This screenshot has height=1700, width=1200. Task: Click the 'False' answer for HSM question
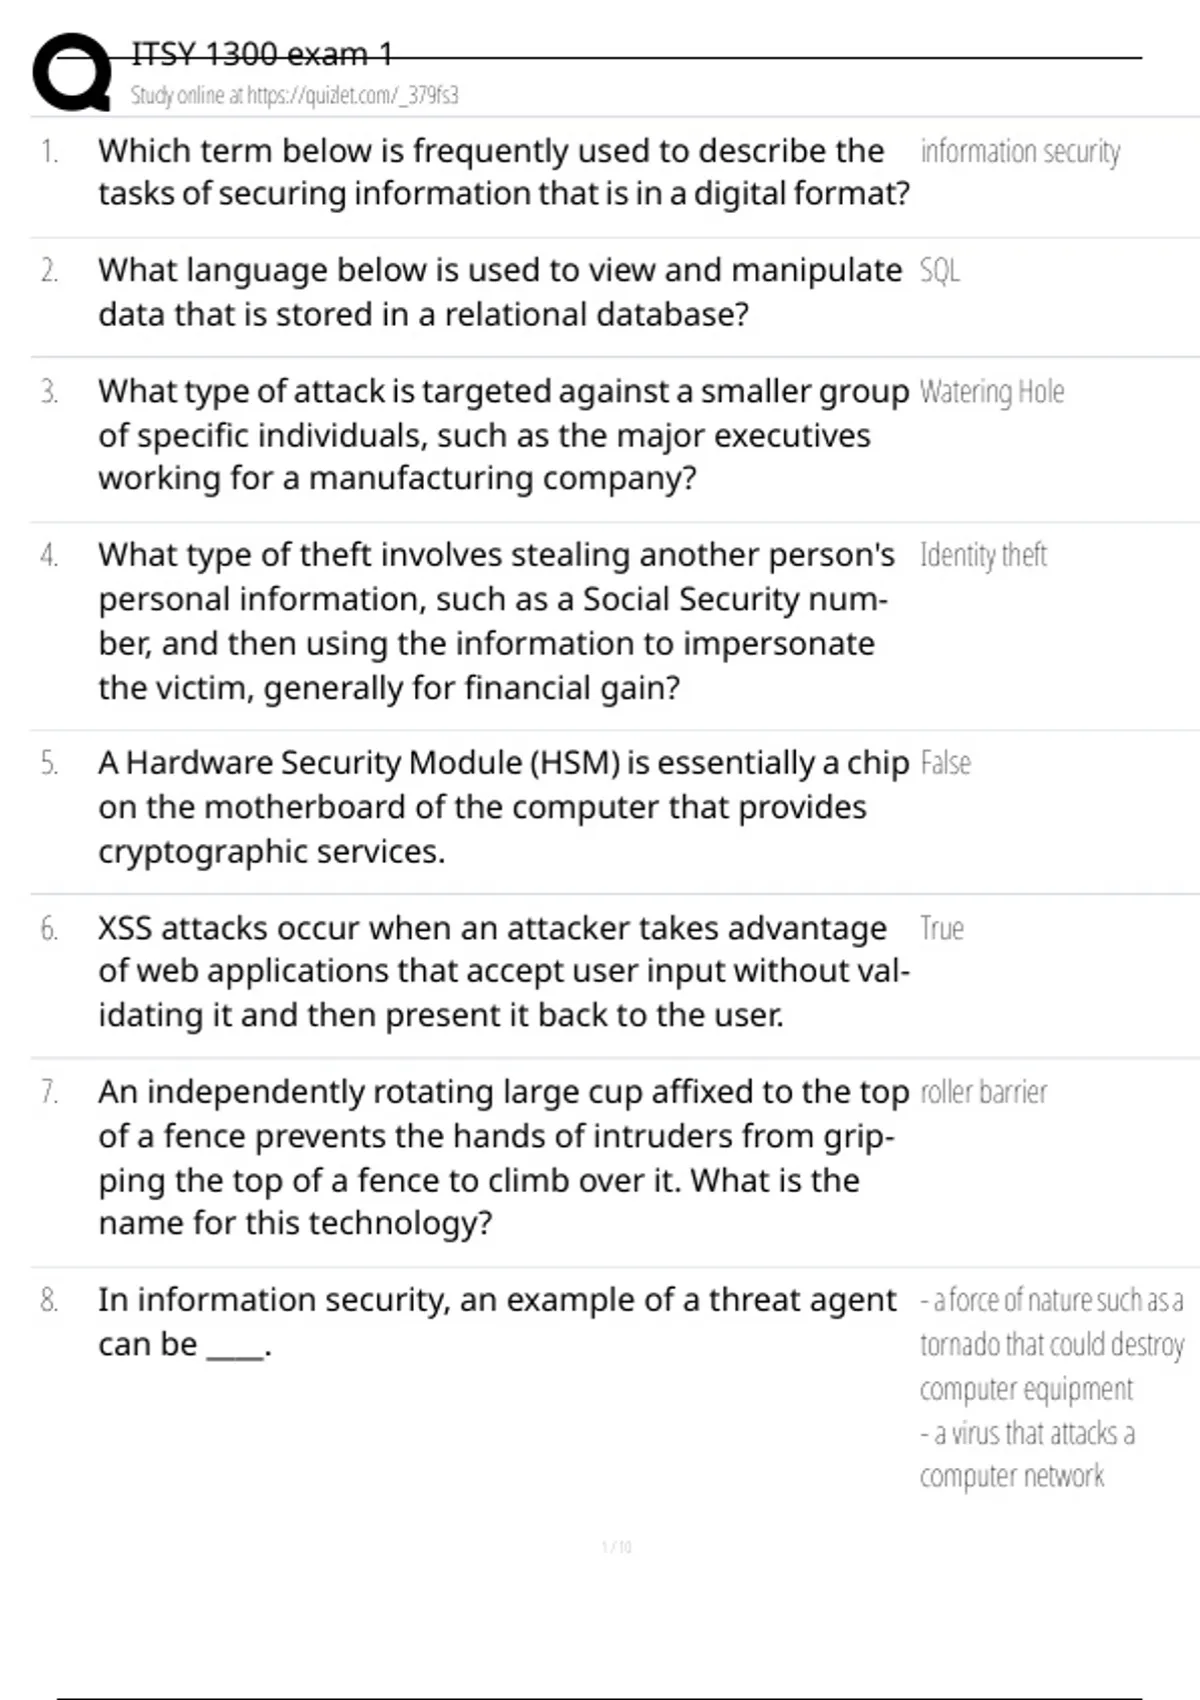[x=945, y=763]
